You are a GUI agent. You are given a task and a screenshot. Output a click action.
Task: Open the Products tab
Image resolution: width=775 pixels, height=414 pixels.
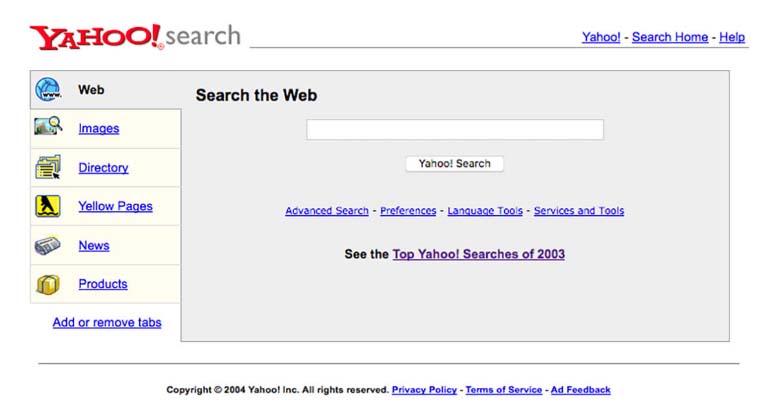[103, 284]
